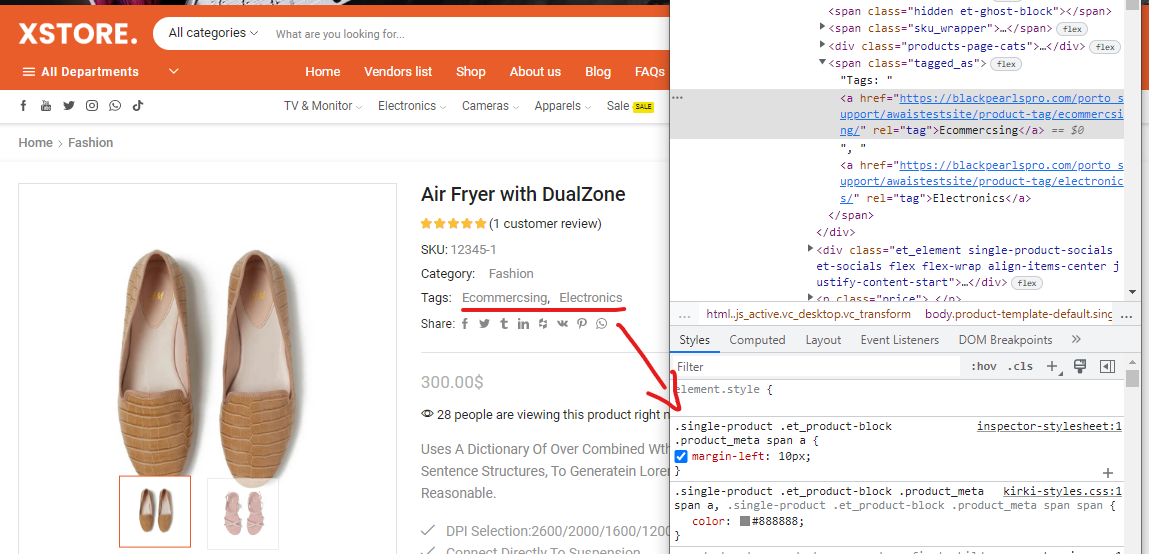This screenshot has width=1149, height=554.
Task: Open About us menu item
Action: click(x=535, y=72)
